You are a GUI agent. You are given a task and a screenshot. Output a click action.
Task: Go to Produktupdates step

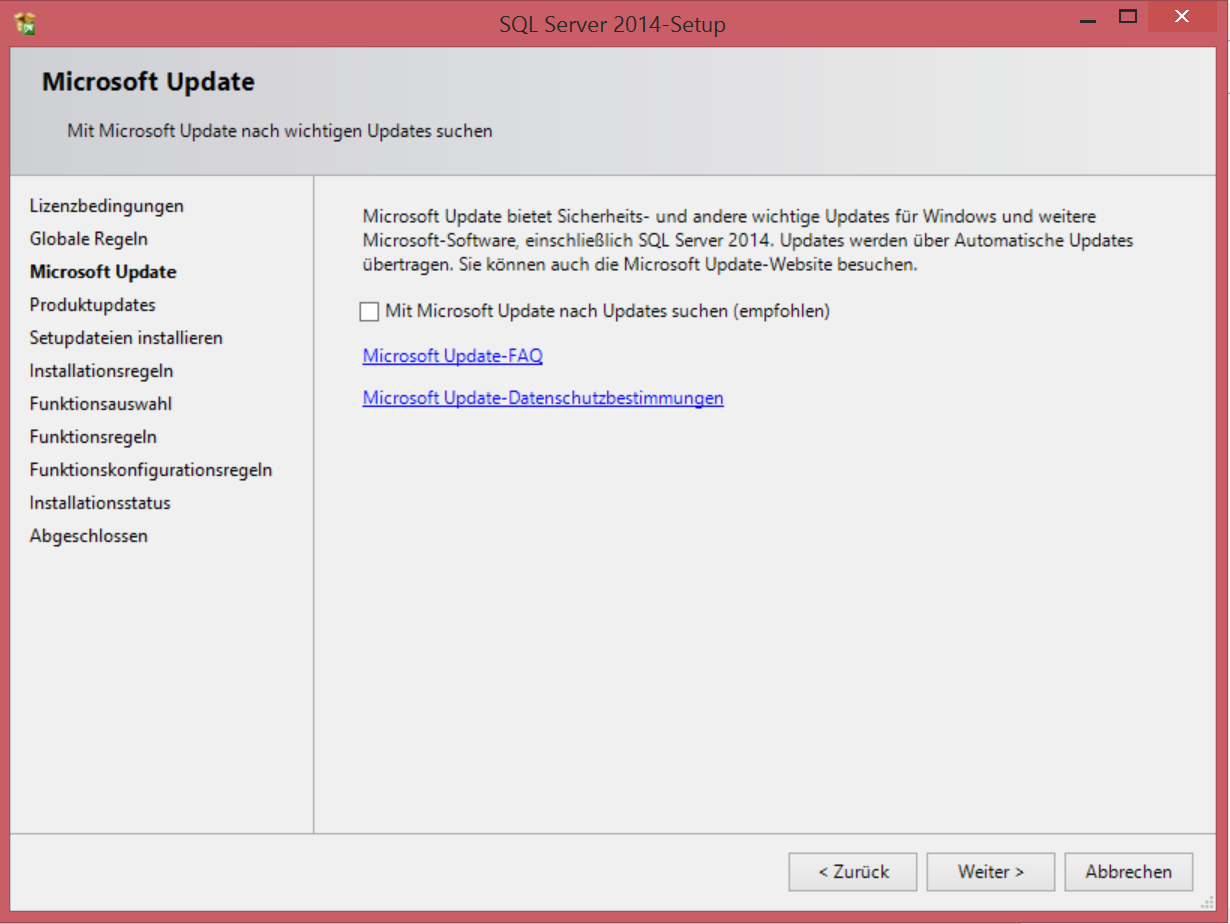(93, 305)
